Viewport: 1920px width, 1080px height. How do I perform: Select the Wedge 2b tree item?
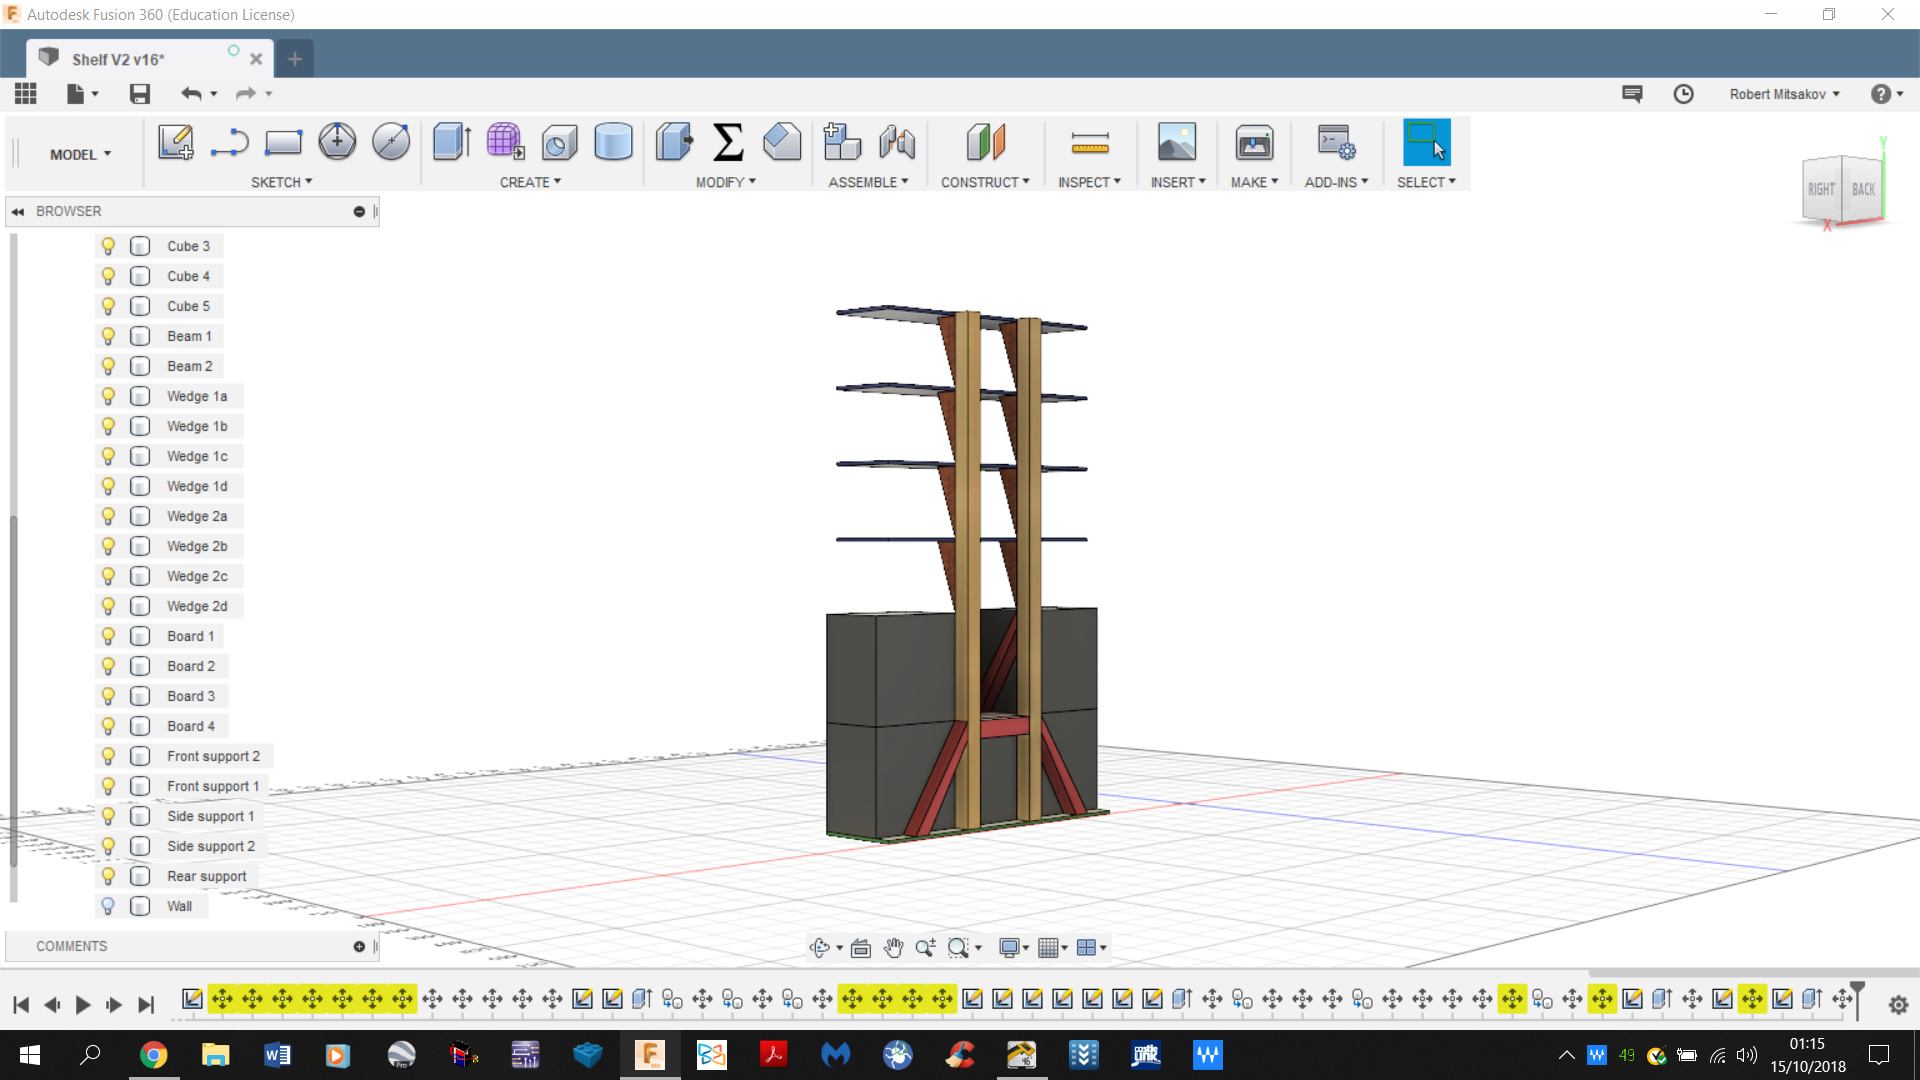[x=197, y=546]
